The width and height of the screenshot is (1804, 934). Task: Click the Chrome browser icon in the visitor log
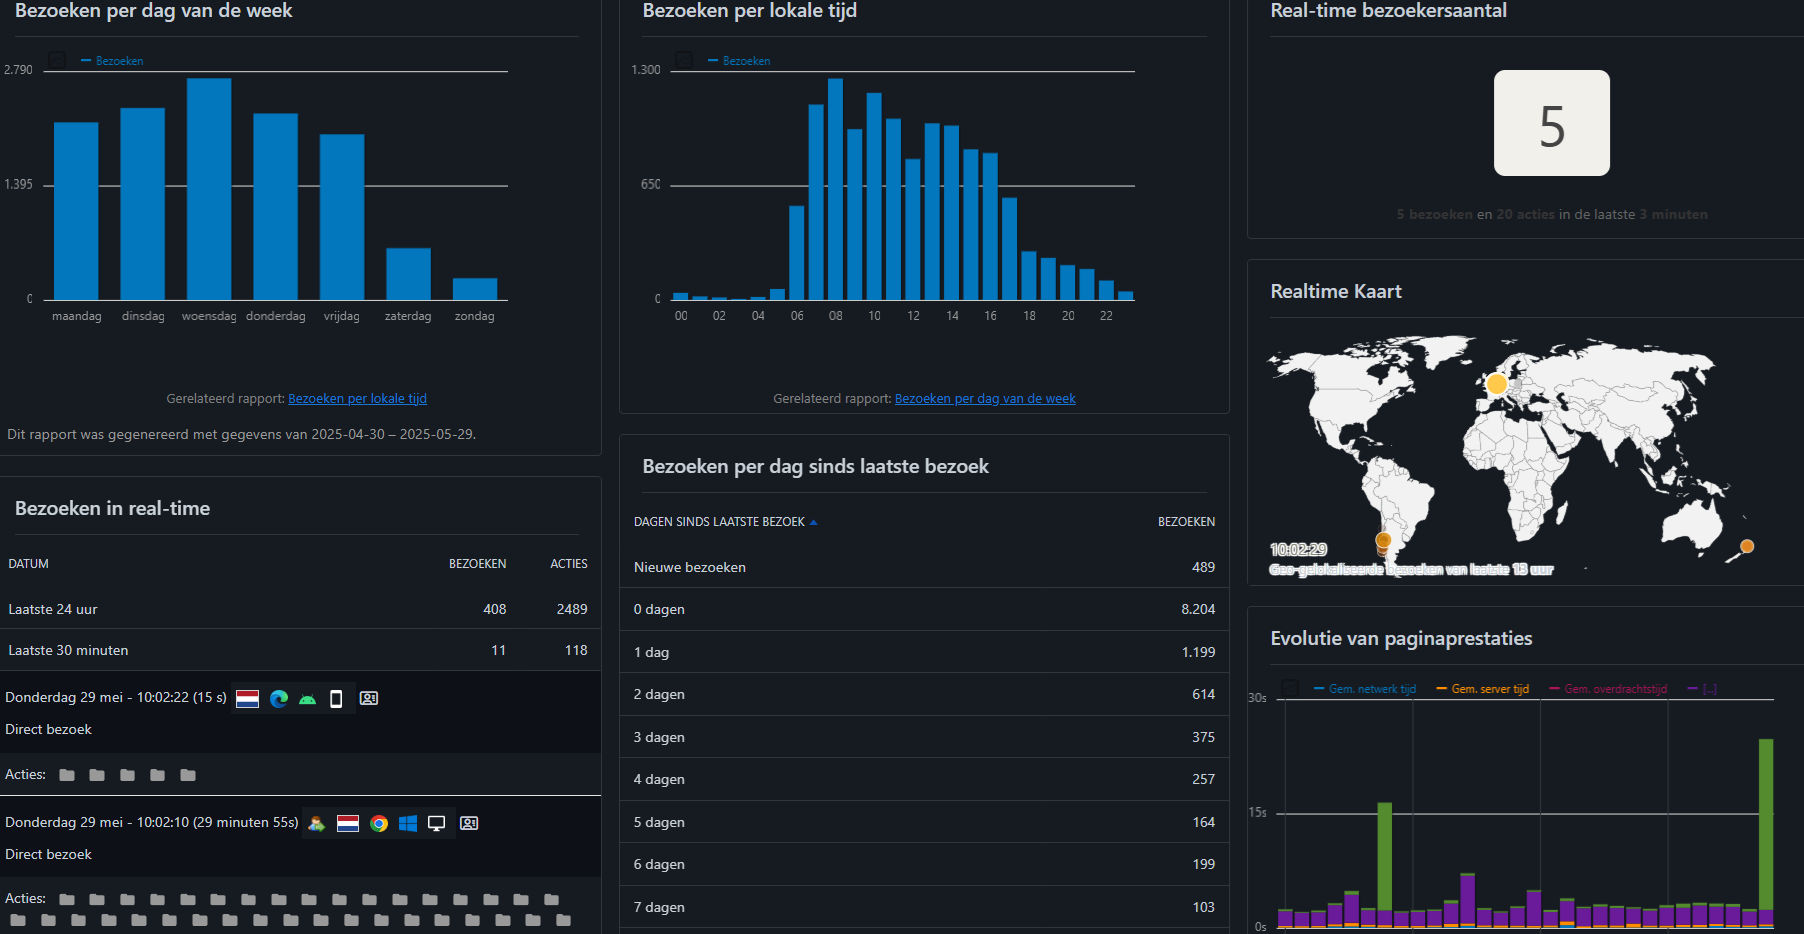379,824
